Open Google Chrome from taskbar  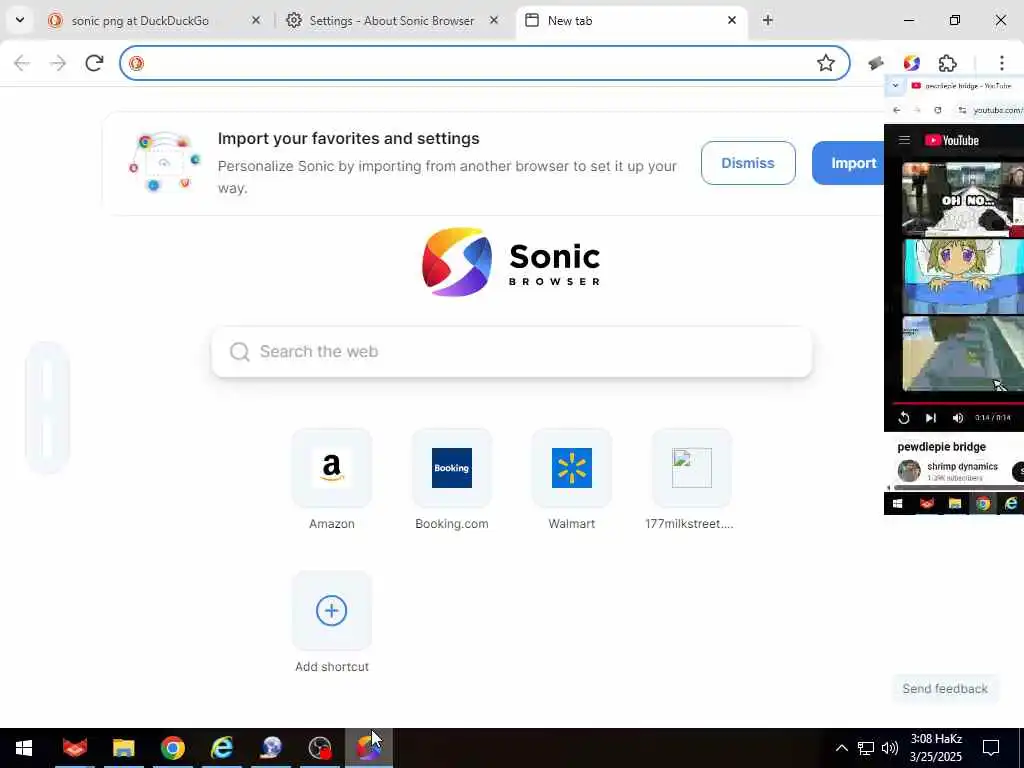click(173, 748)
